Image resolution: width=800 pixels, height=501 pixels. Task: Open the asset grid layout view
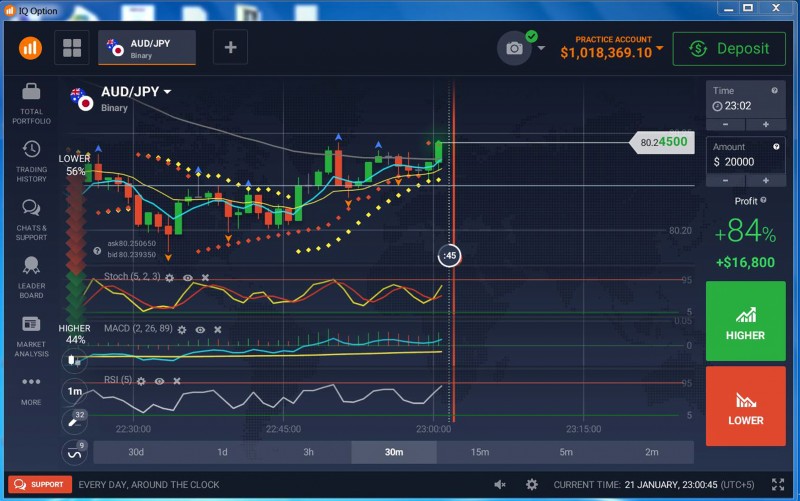[72, 47]
